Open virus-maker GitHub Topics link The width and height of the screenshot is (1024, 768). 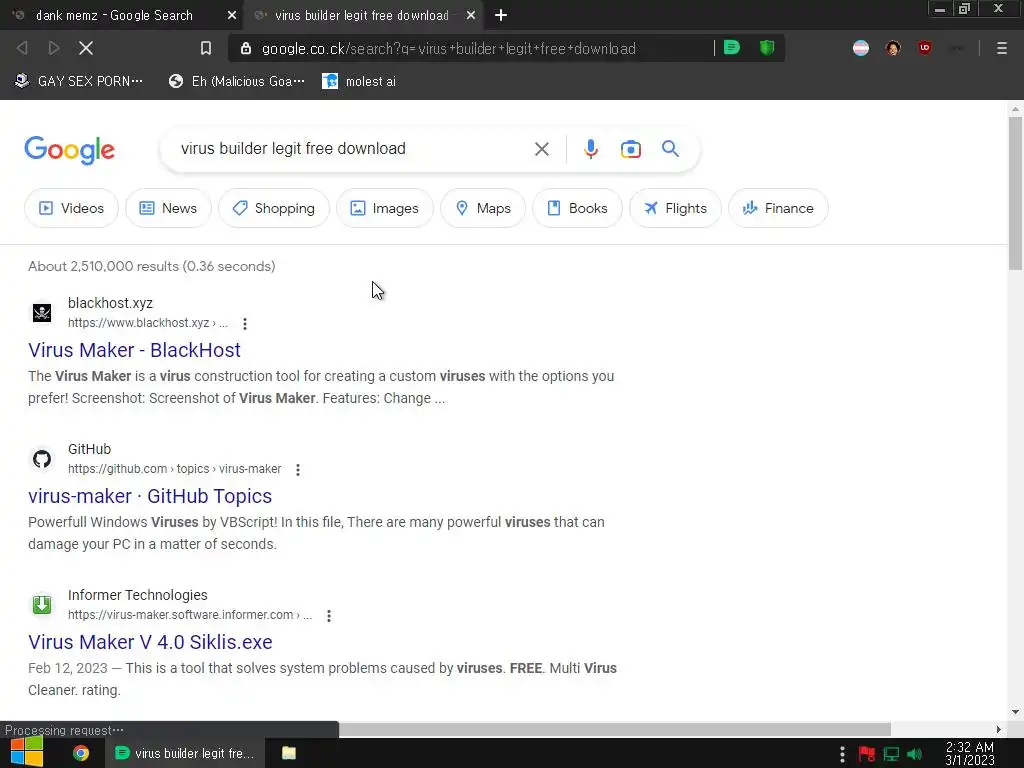[x=150, y=496]
